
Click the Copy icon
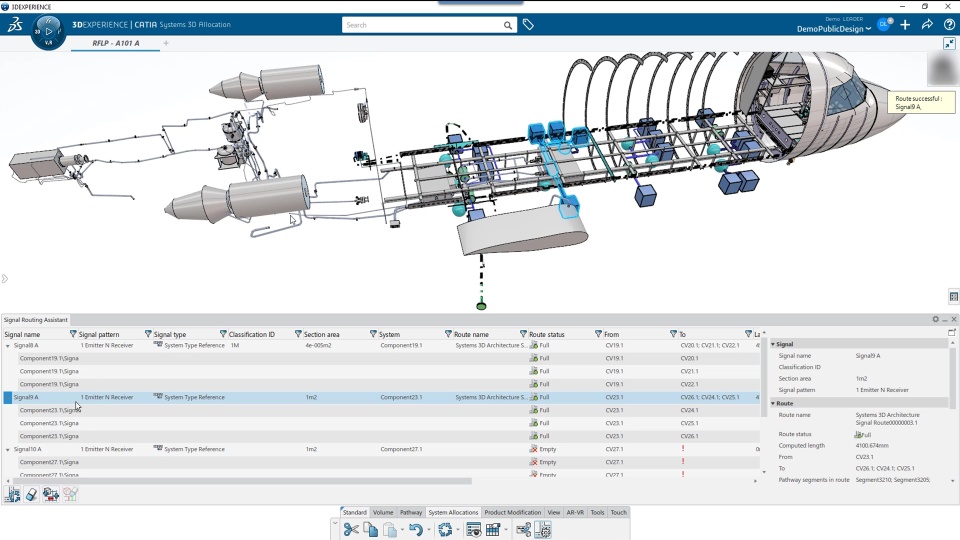click(370, 530)
